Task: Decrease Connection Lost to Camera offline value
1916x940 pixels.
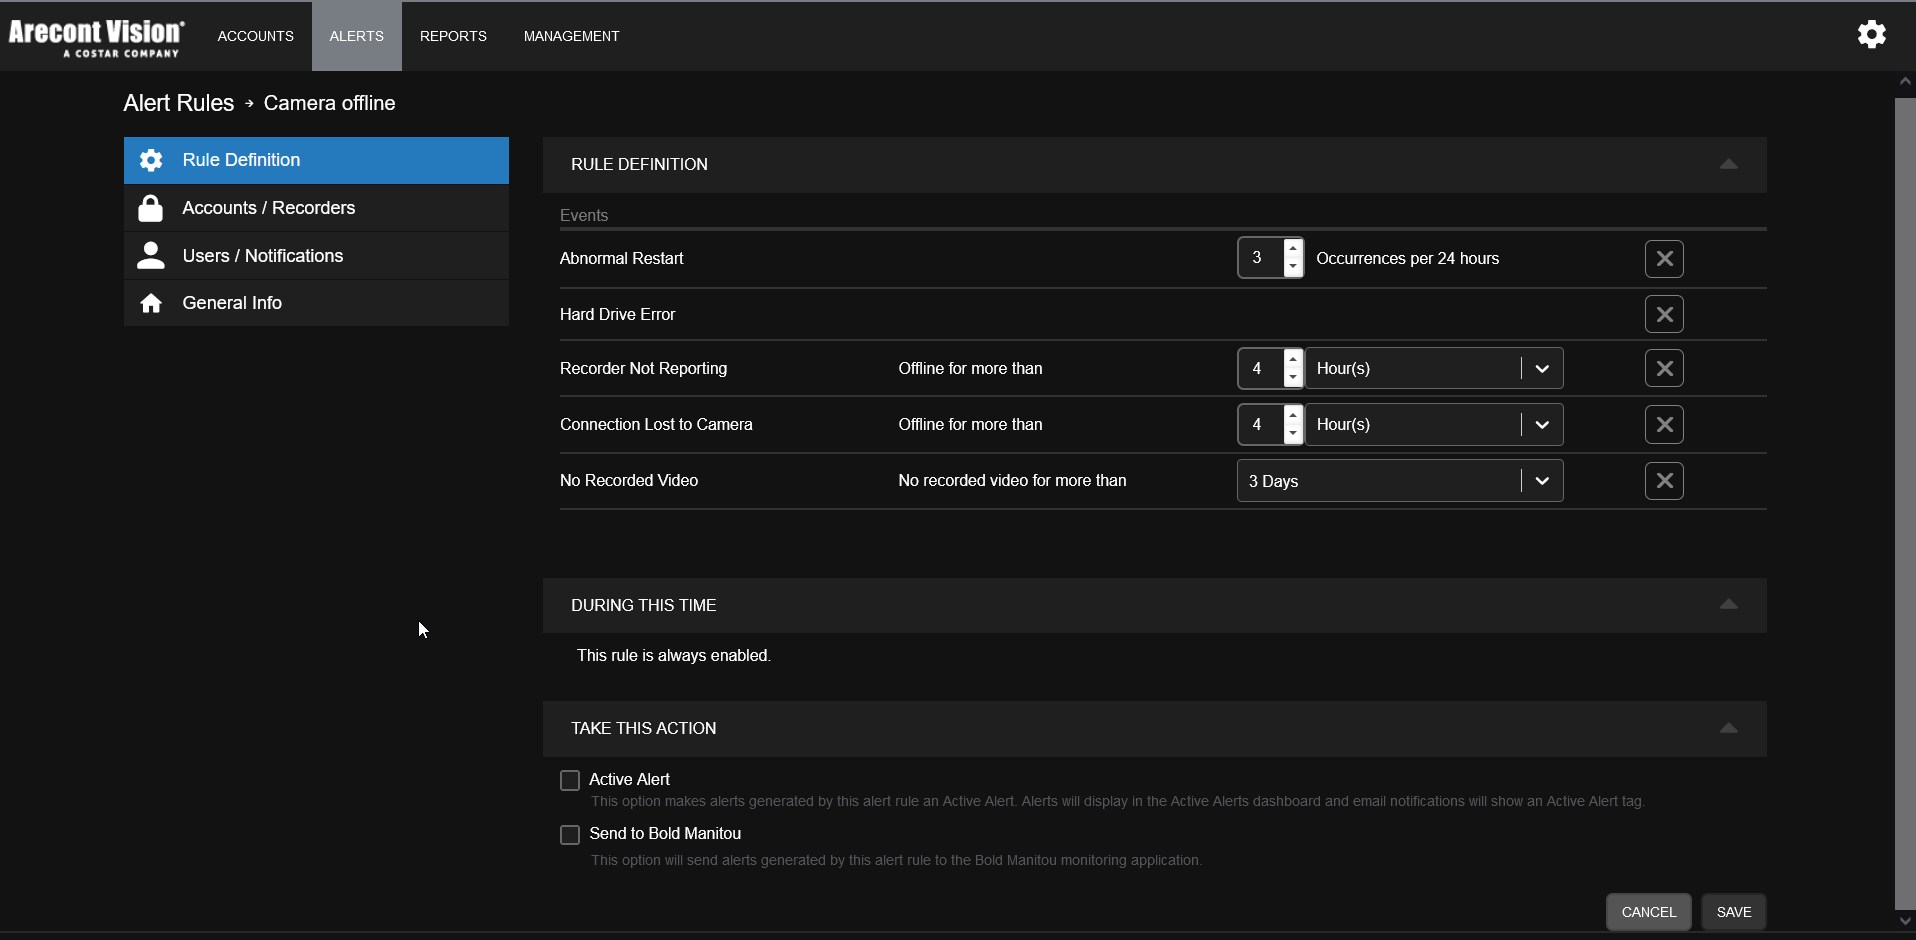Action: (1294, 435)
